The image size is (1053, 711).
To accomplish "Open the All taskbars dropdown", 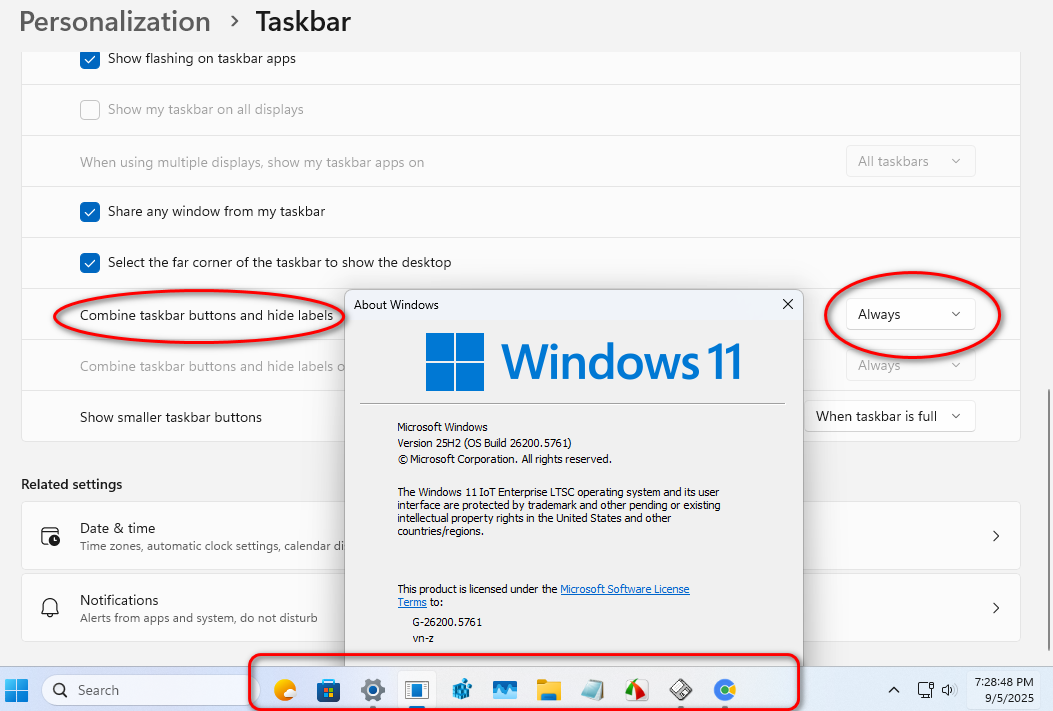I will click(x=910, y=161).
